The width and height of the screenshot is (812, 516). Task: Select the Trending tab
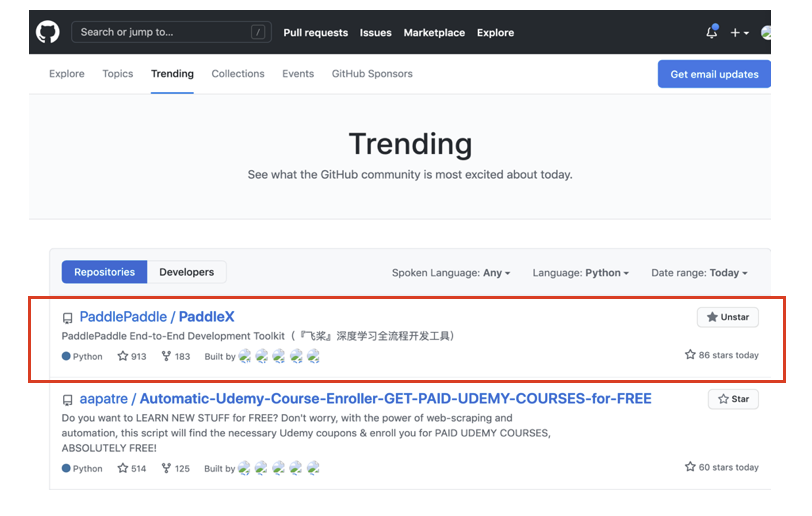pos(172,74)
